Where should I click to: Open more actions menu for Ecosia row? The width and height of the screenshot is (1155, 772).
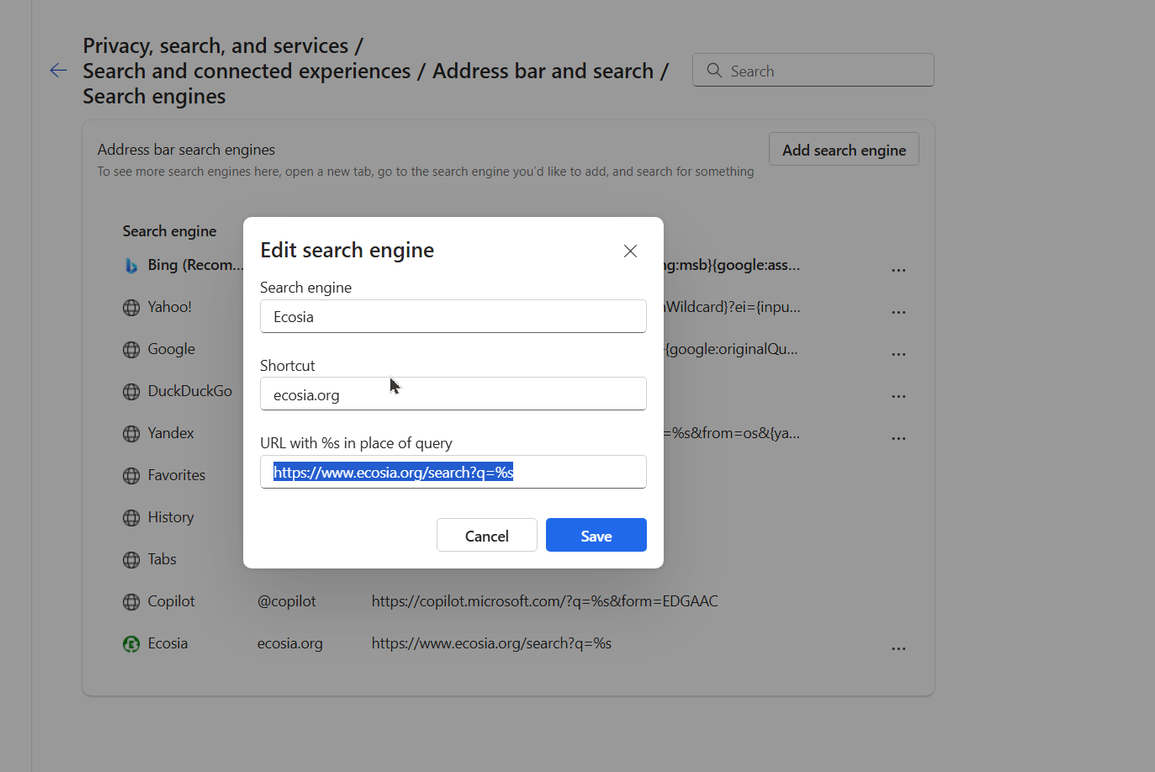coord(898,648)
